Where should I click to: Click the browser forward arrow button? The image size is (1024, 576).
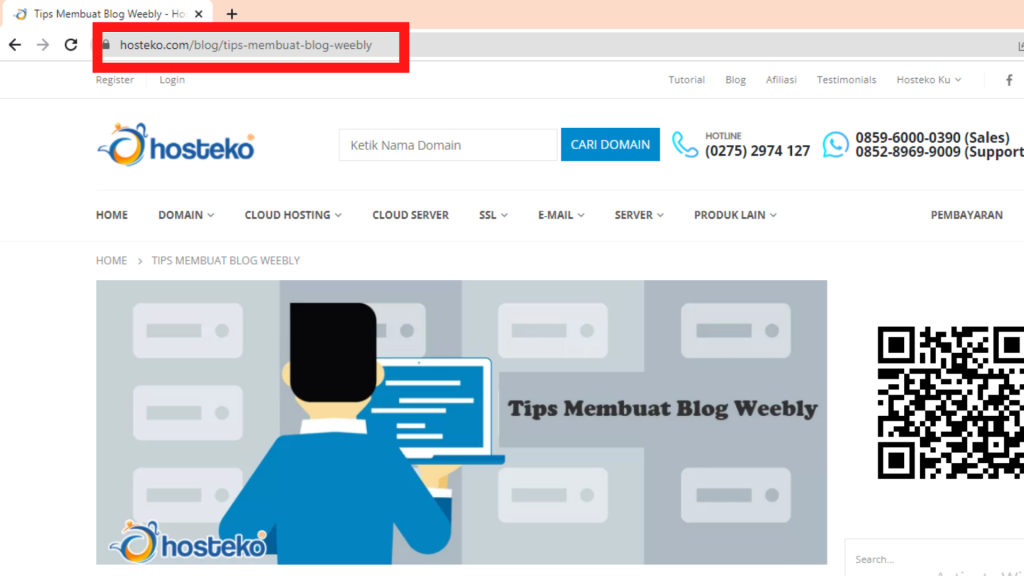point(43,45)
